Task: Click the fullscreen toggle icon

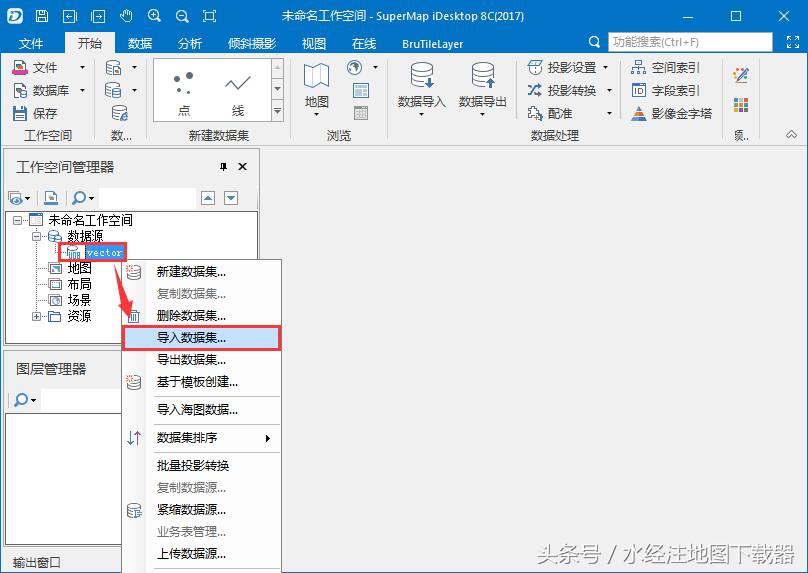Action: coord(793,42)
